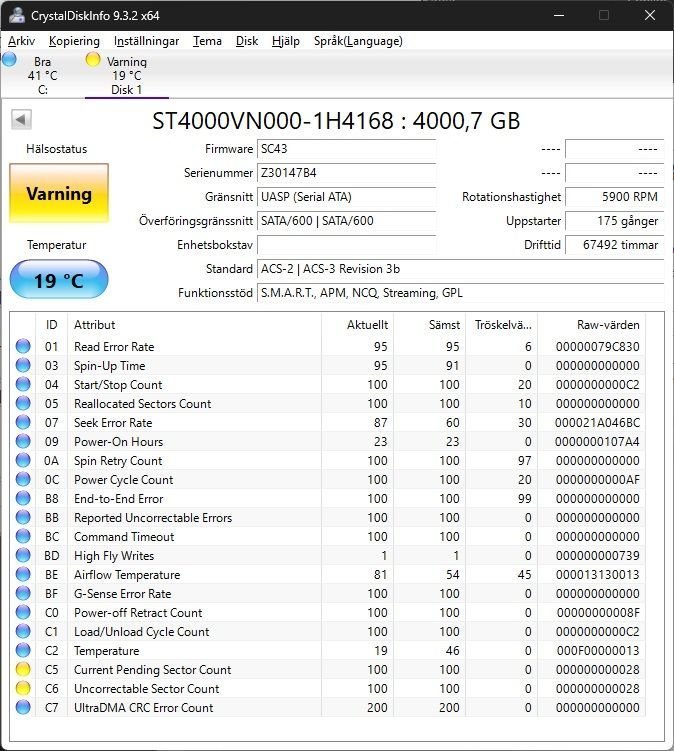Click blue status icon for Read Error Rate
Screen dimensions: 674x751
click(23, 347)
